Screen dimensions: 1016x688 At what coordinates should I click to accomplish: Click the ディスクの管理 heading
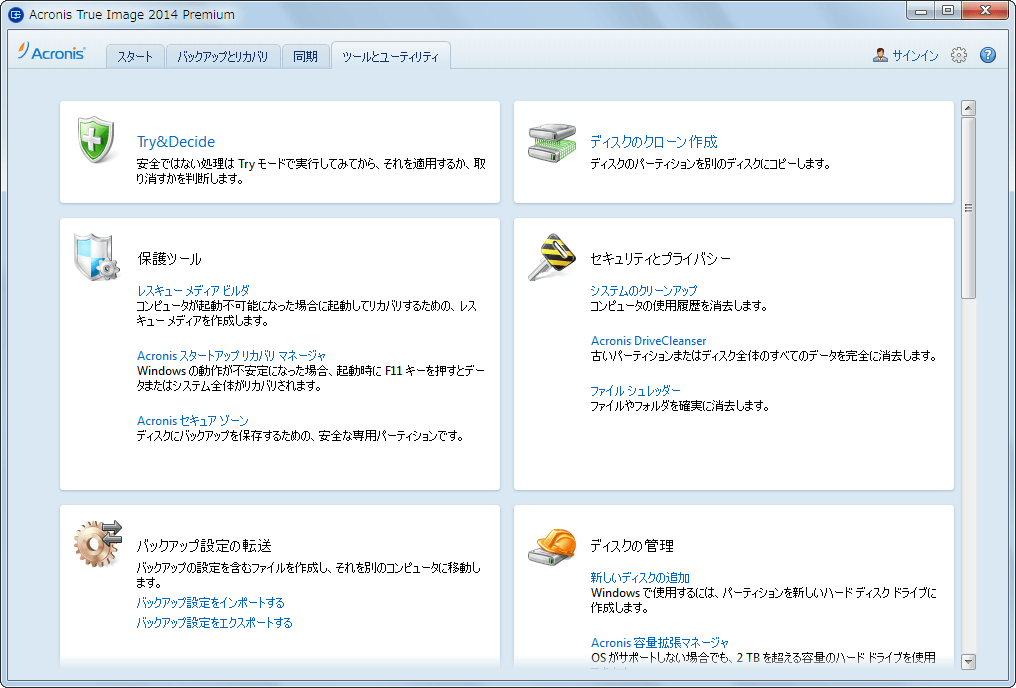pyautogui.click(x=632, y=545)
